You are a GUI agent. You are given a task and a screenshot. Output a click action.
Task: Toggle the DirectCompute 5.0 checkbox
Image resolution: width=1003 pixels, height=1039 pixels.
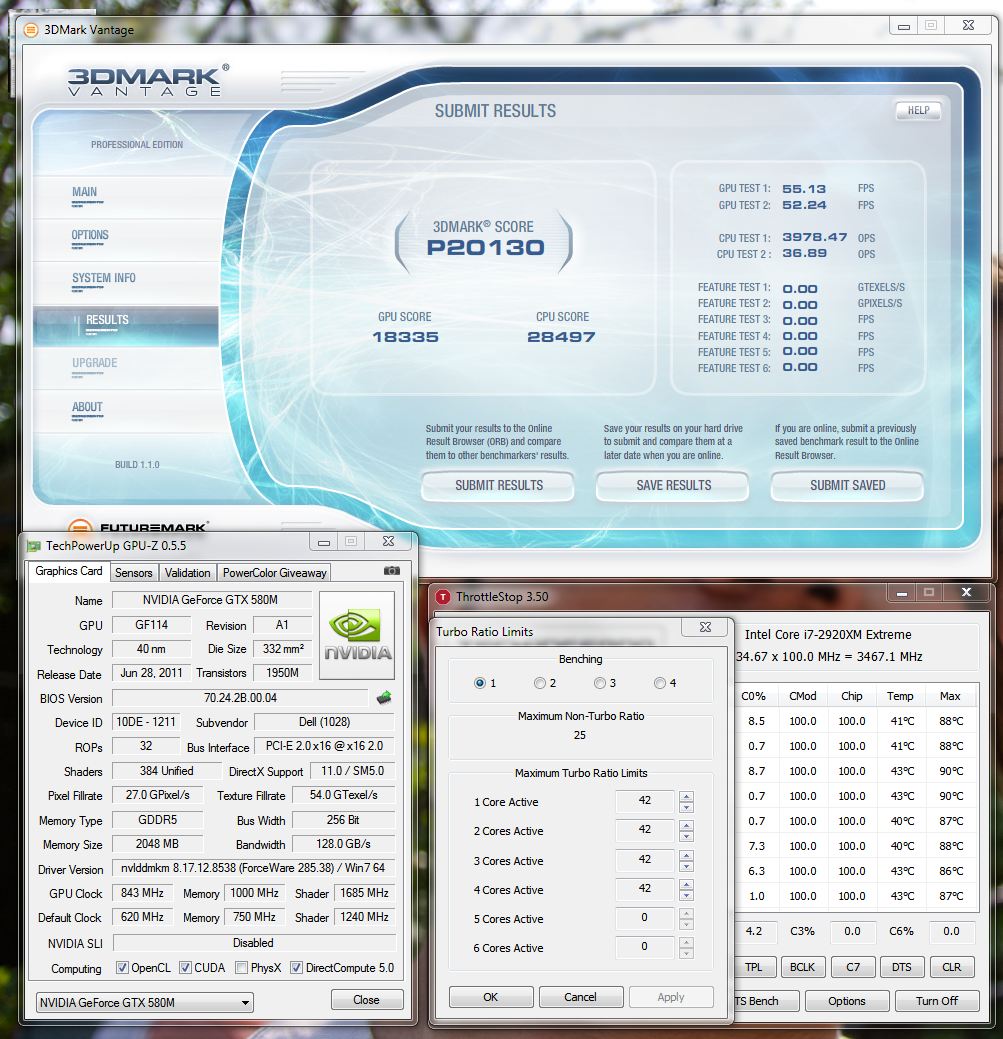297,967
